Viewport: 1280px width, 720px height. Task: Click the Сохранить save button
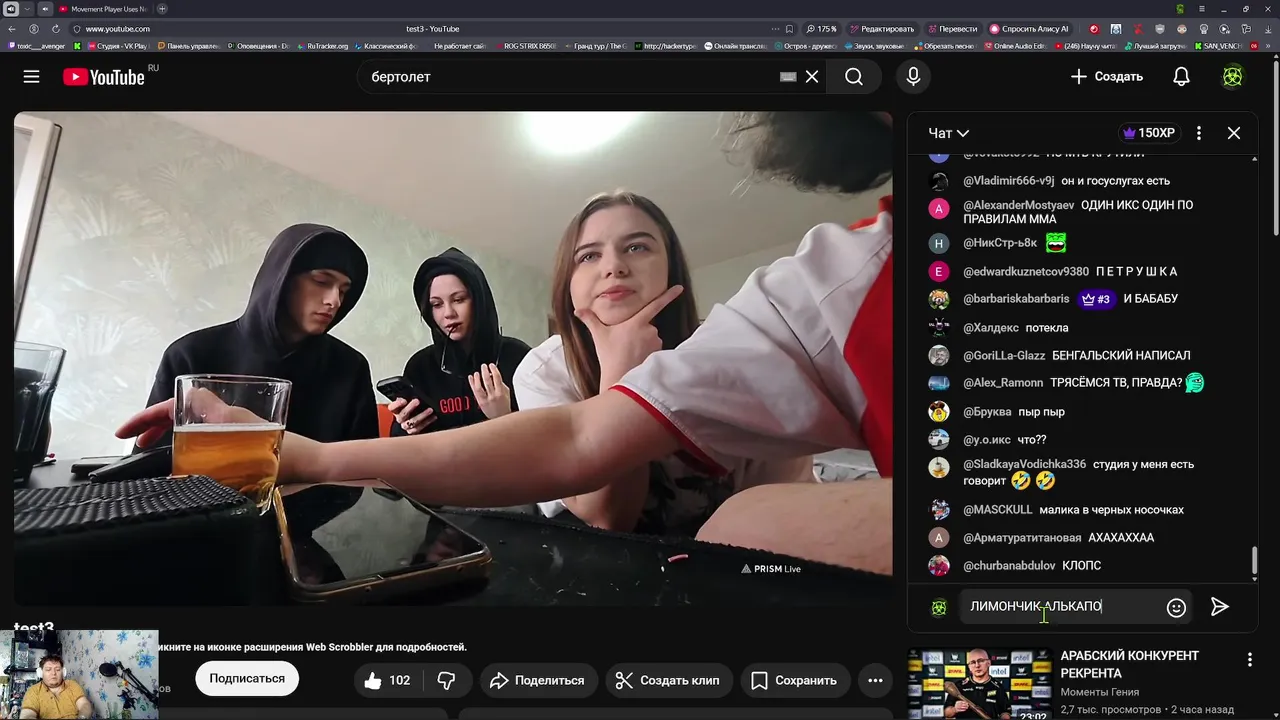[x=794, y=680]
